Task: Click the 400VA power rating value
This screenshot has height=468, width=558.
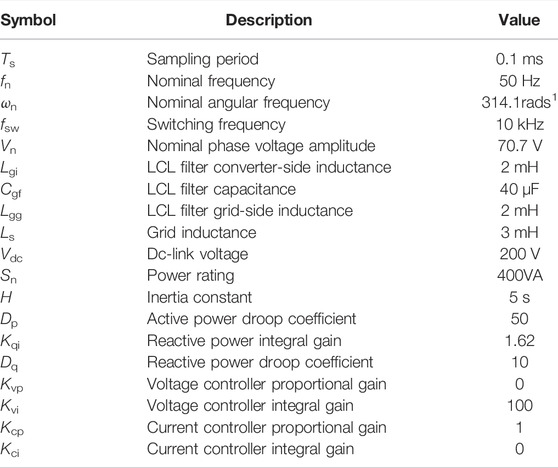Action: coord(520,276)
